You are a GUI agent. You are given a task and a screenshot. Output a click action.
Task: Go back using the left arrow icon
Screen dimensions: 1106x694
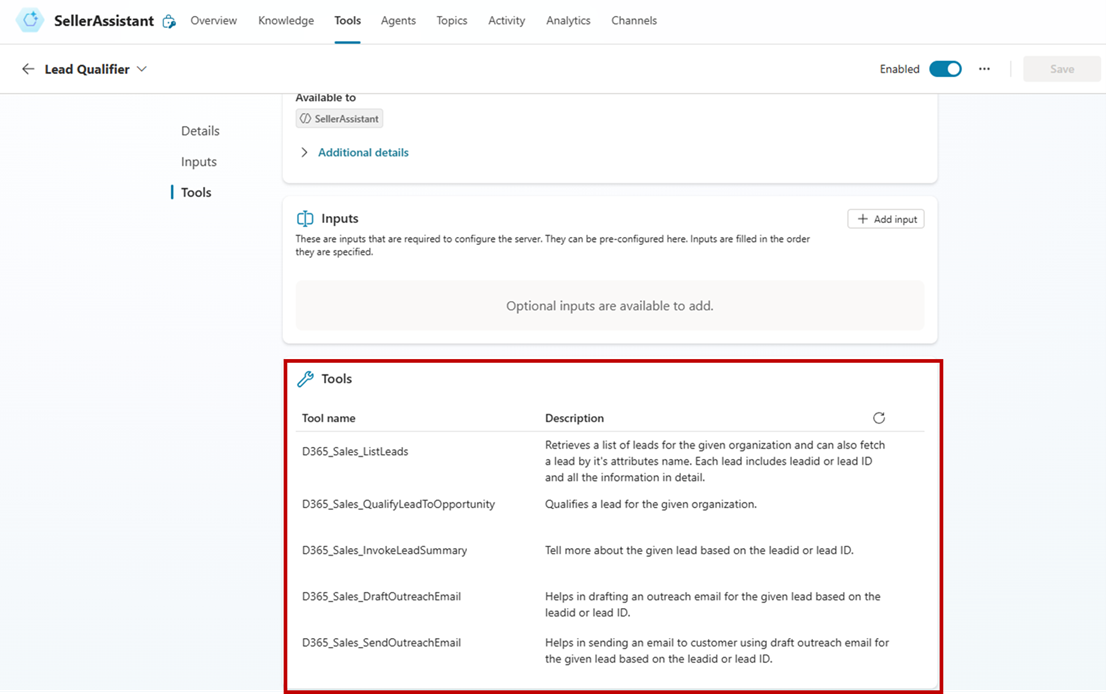point(28,69)
